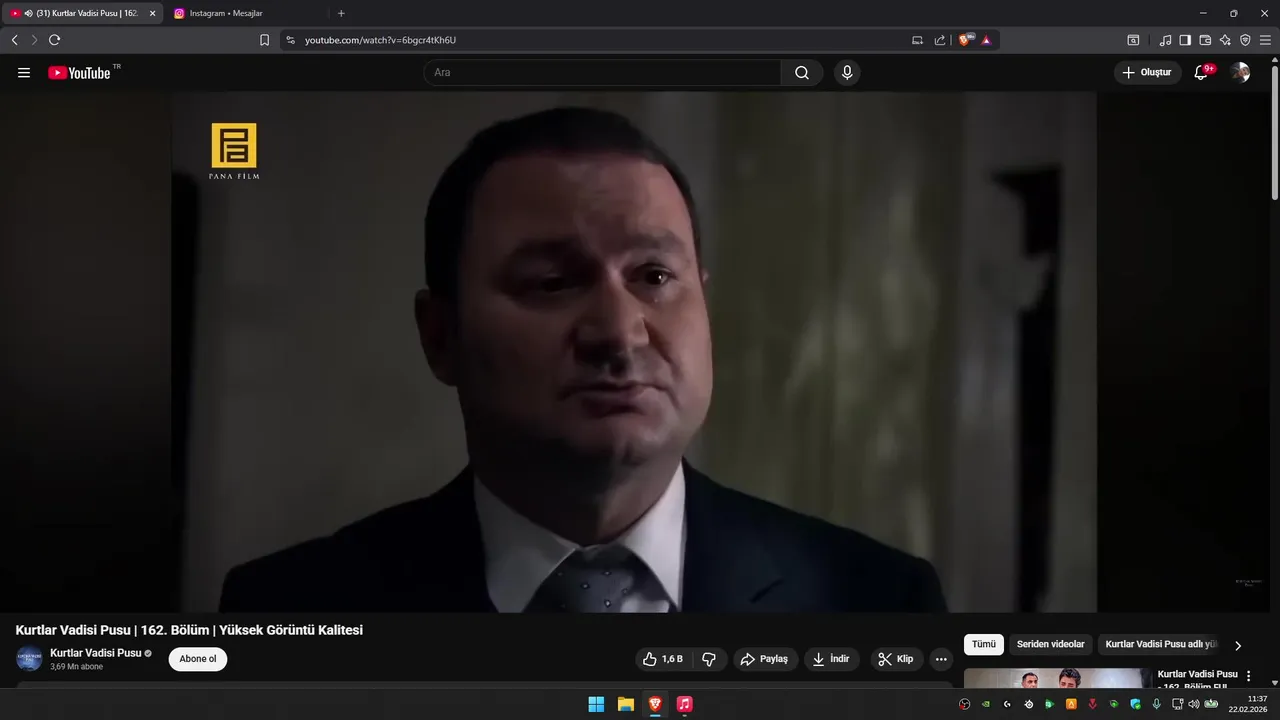1280x720 pixels.
Task: Click the video player to pause
Action: 633,352
